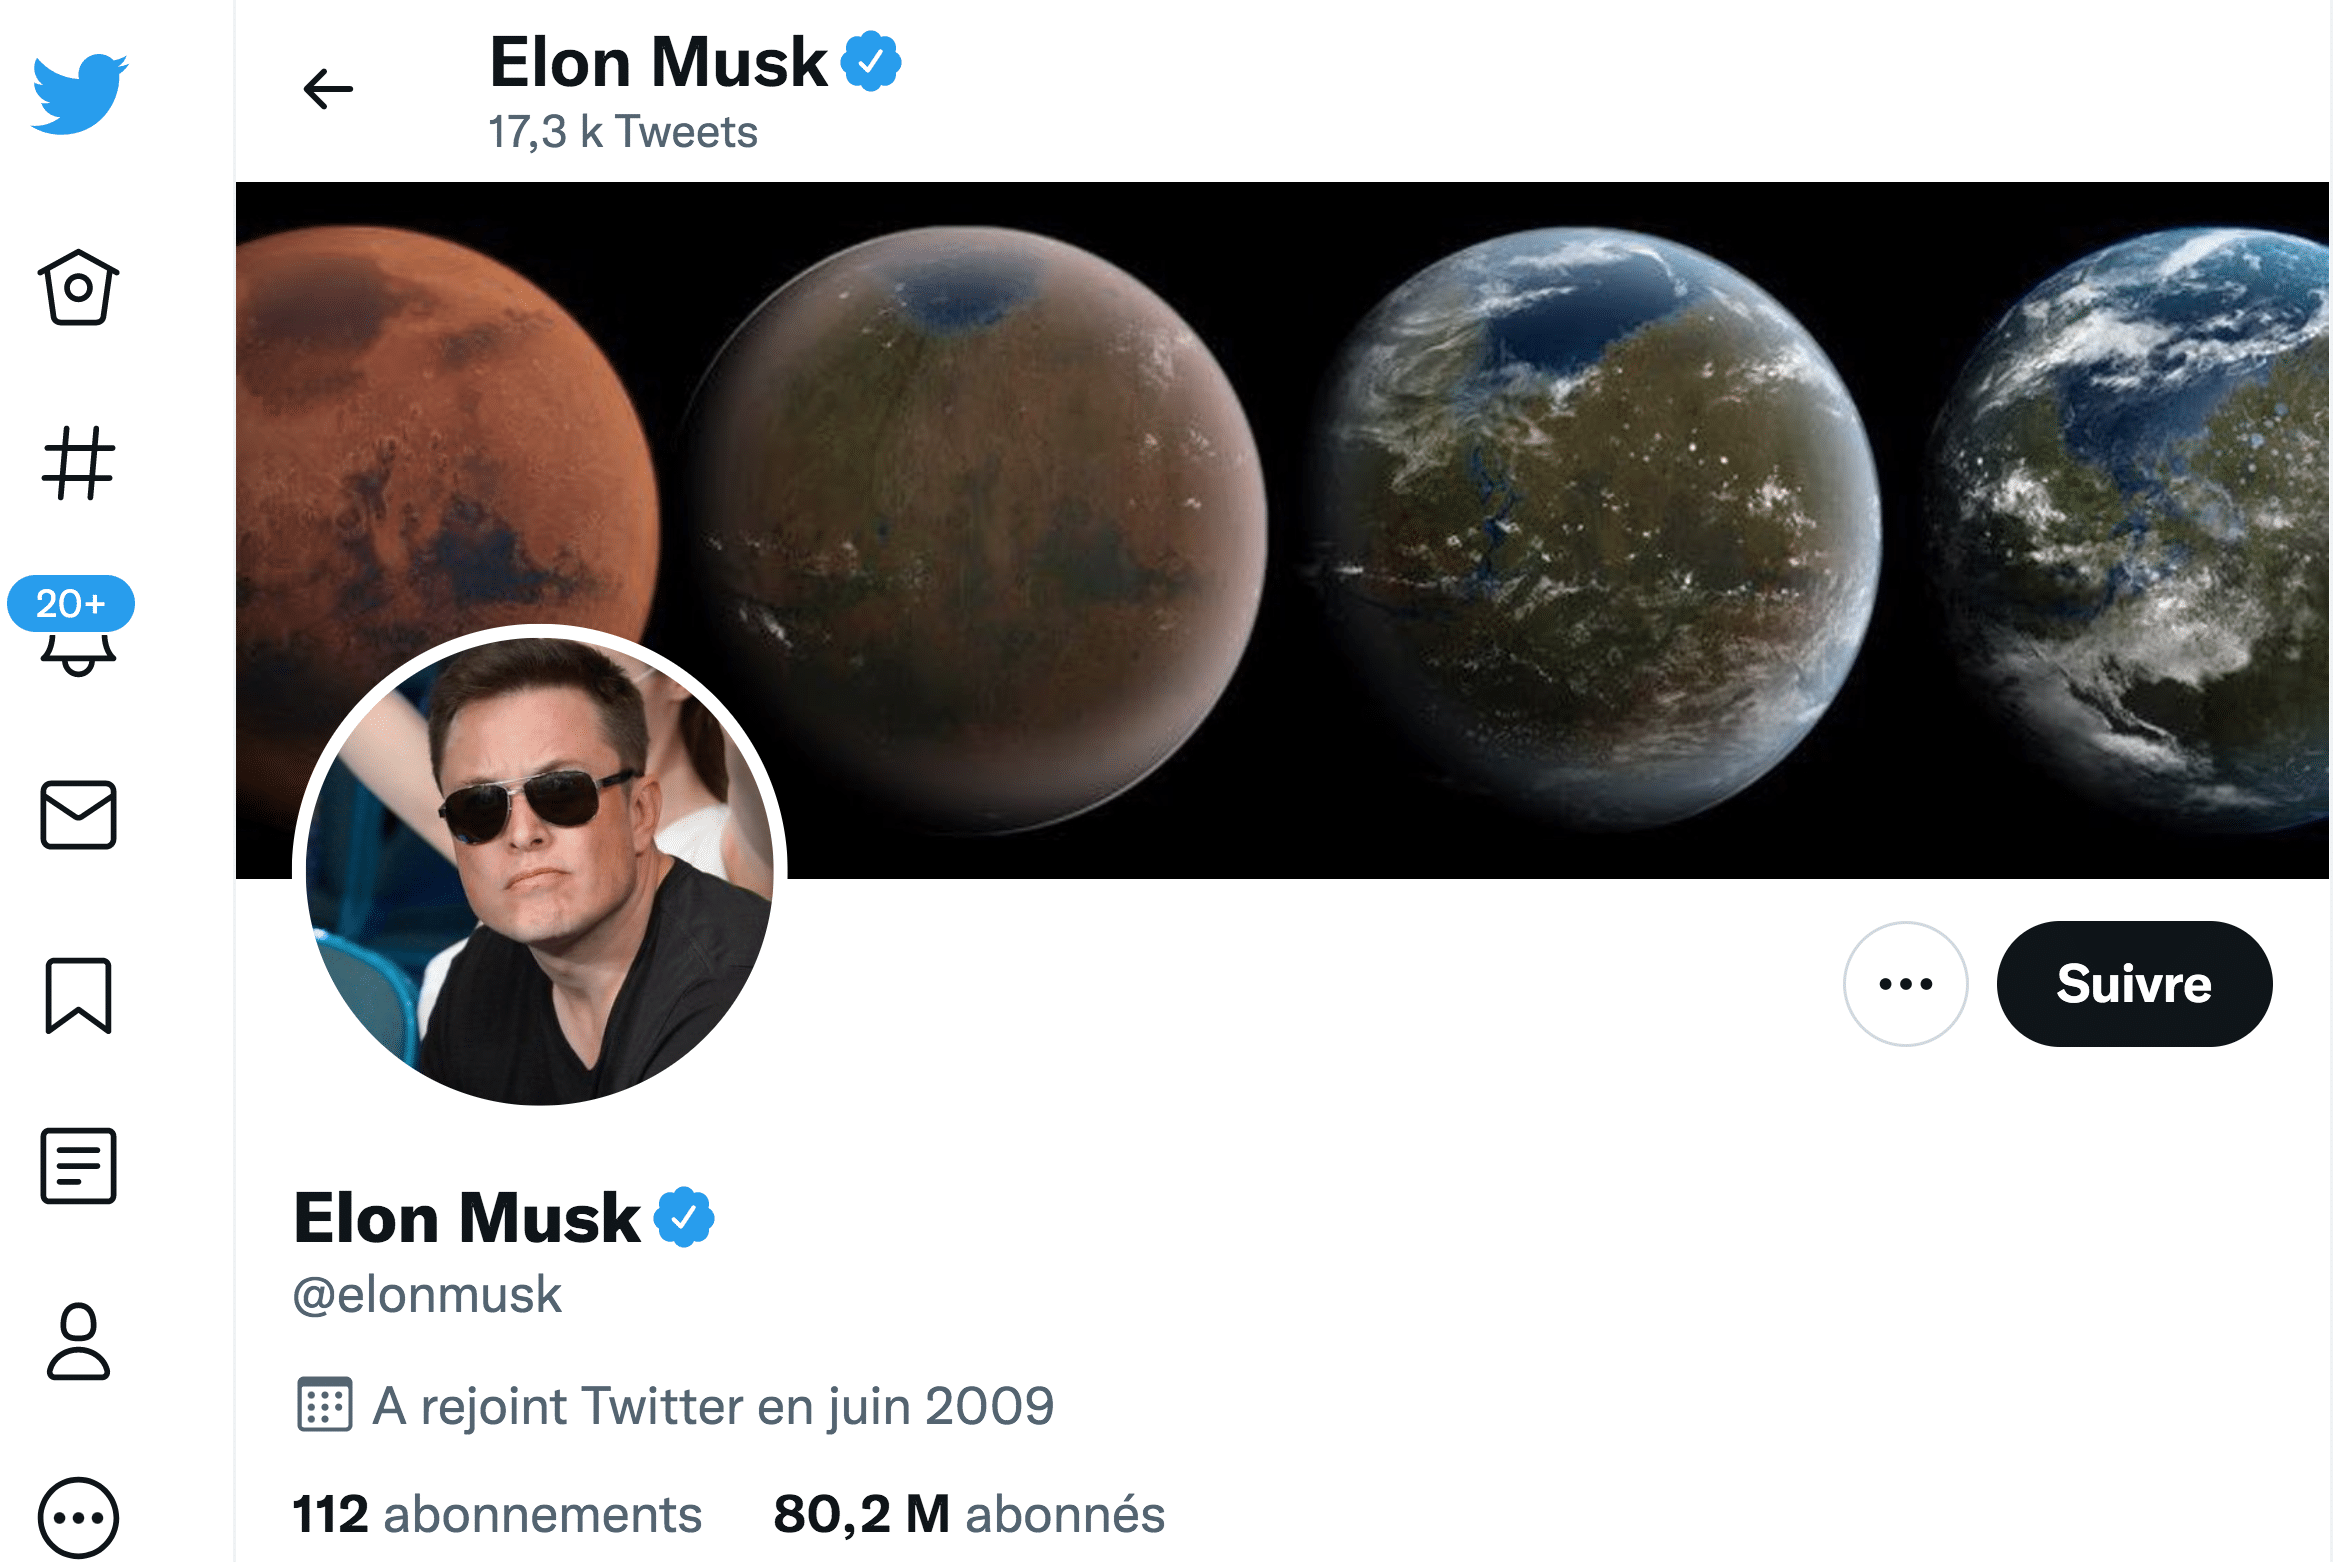
Task: Open the sidebar More circle menu
Action: click(78, 1517)
